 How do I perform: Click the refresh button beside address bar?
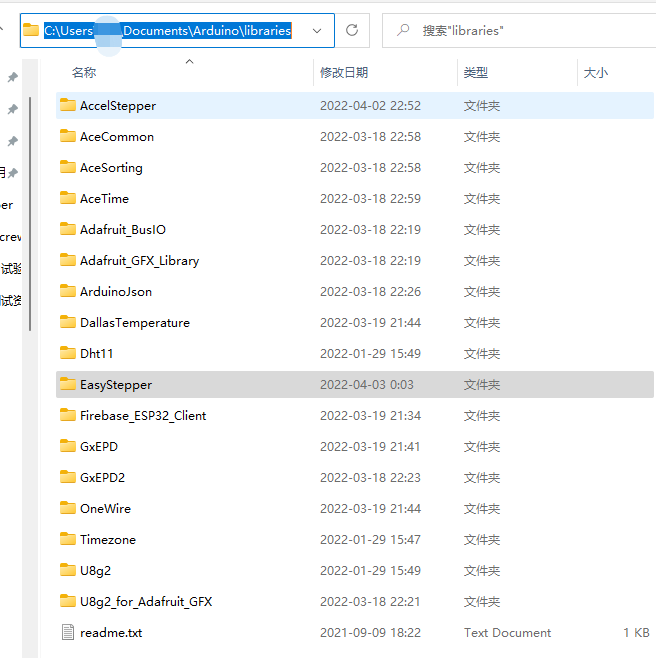pyautogui.click(x=352, y=30)
